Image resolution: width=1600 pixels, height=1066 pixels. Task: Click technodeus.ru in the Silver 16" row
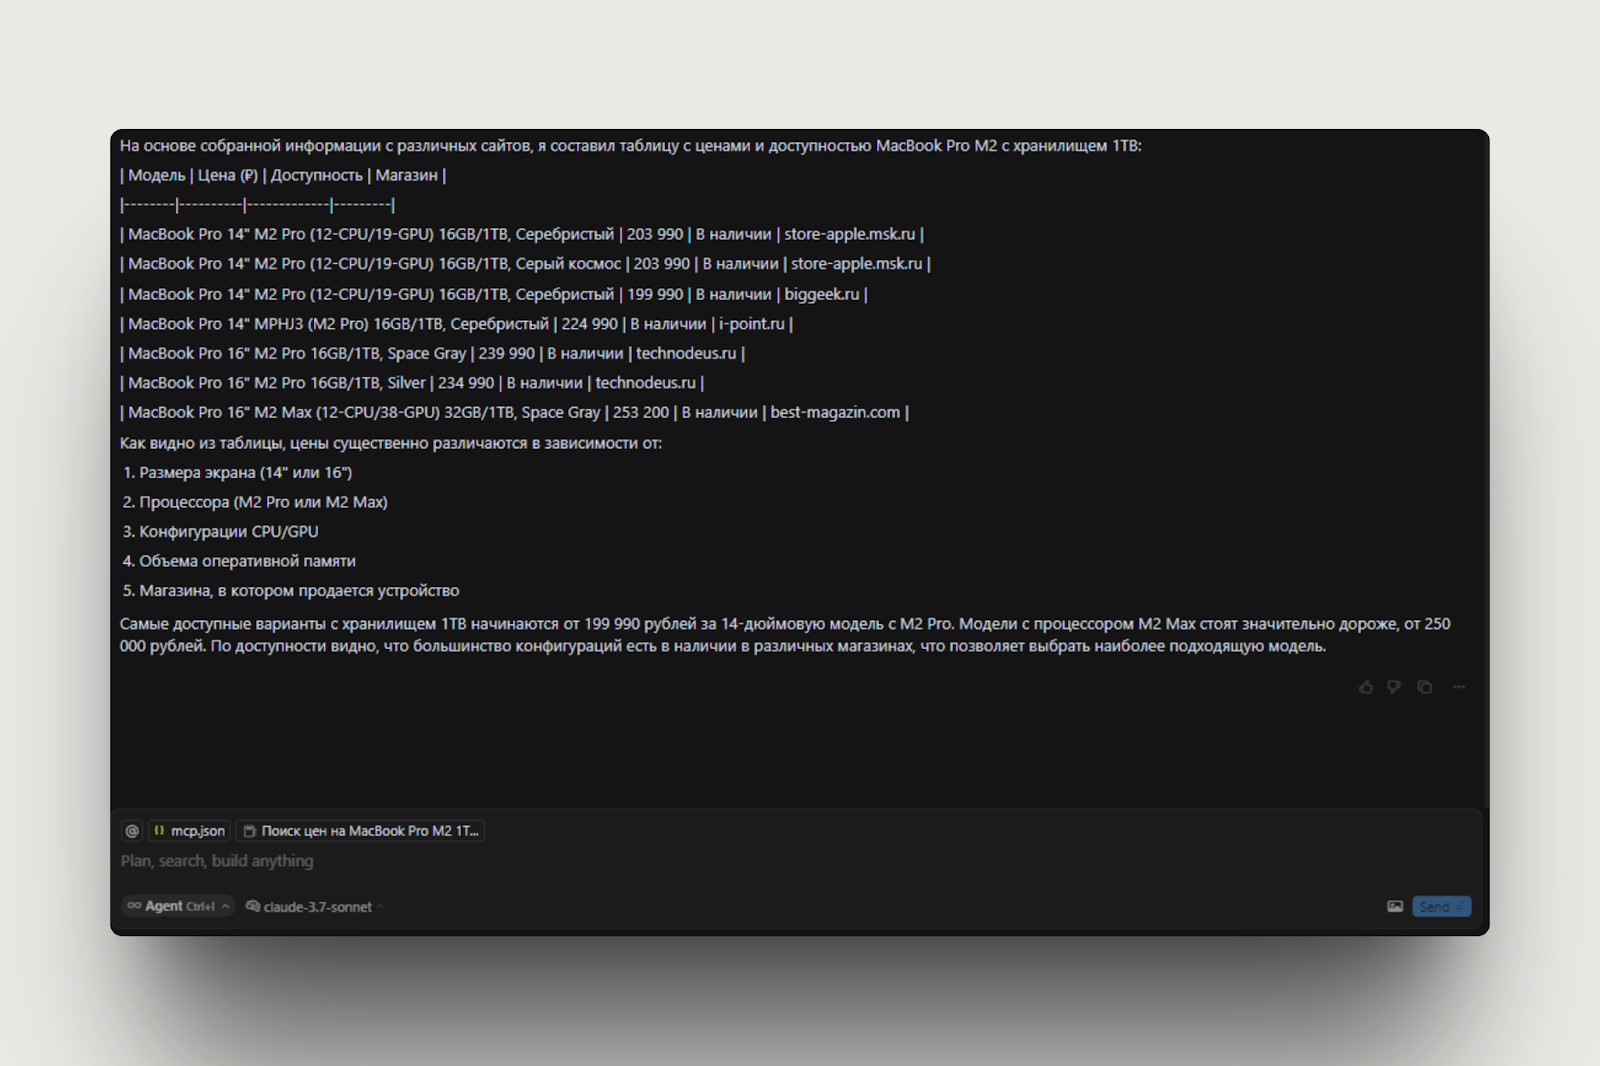(645, 383)
